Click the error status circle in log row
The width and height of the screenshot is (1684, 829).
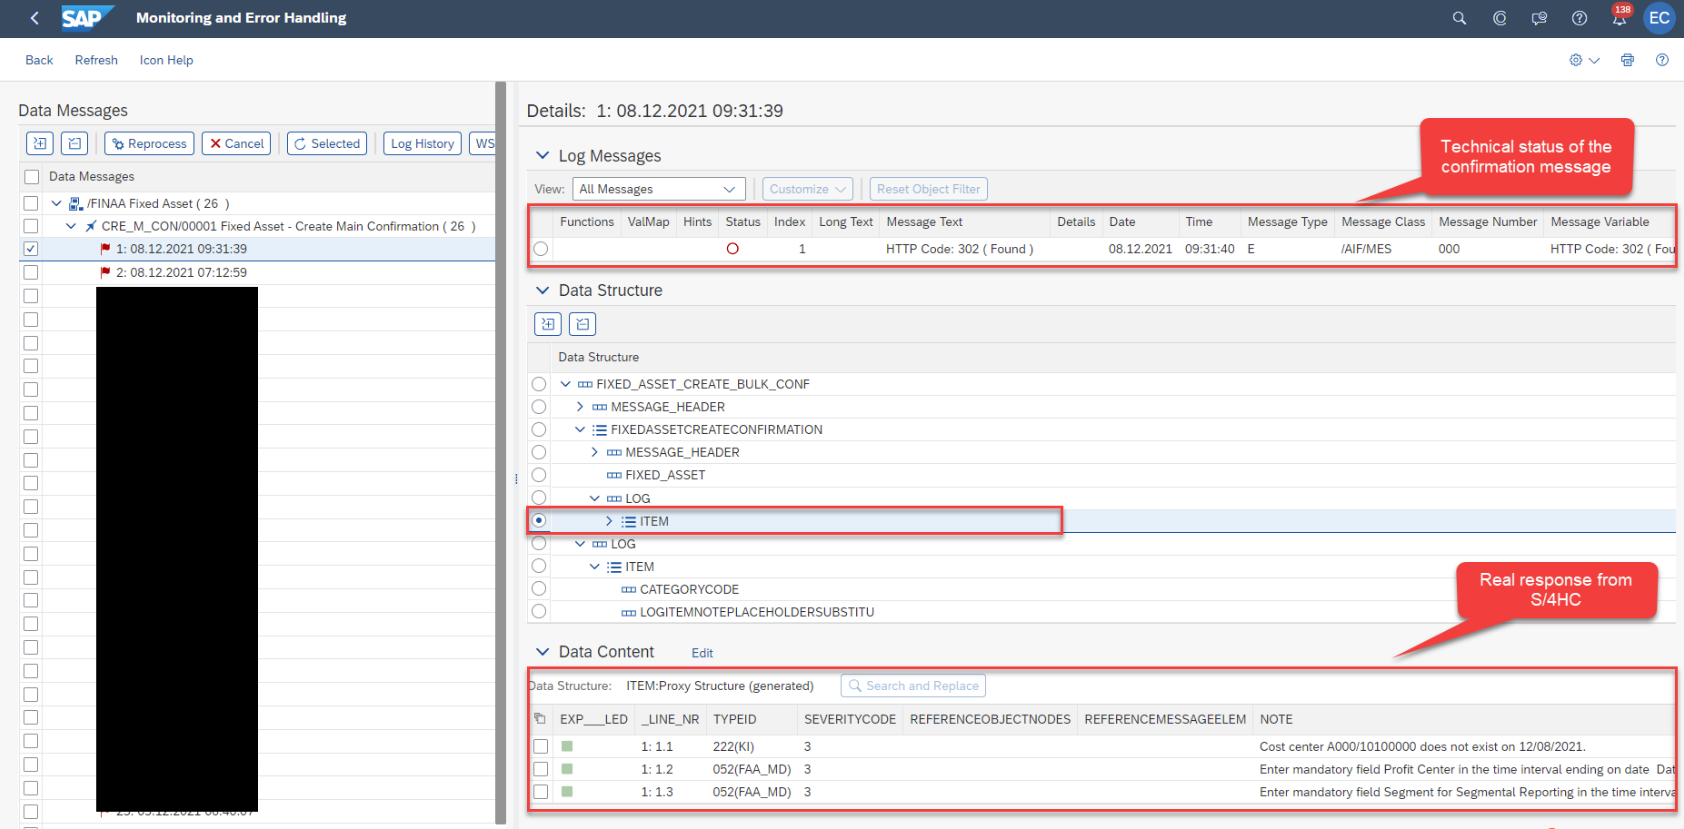[x=733, y=249]
